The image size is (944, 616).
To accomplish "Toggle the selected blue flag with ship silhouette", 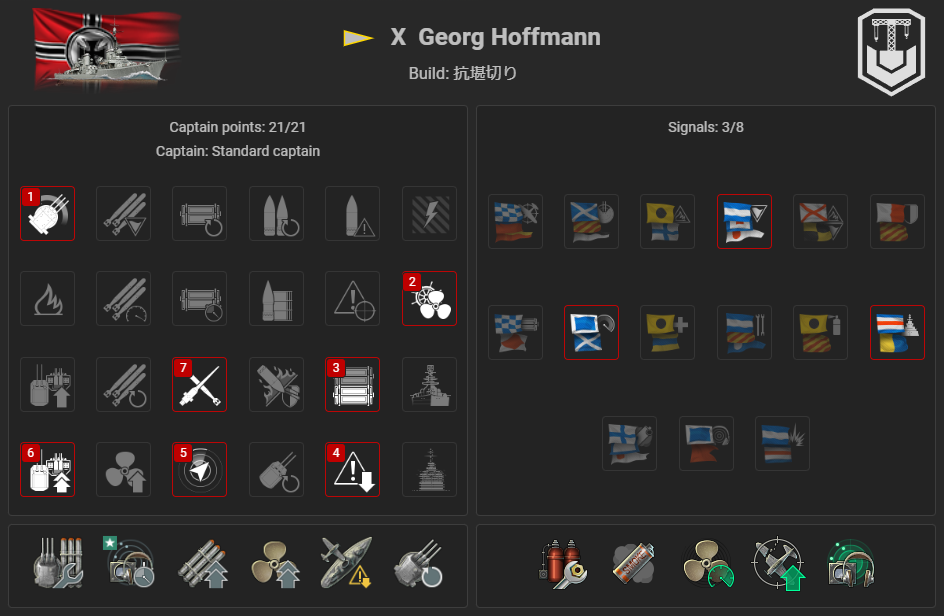I will click(897, 332).
